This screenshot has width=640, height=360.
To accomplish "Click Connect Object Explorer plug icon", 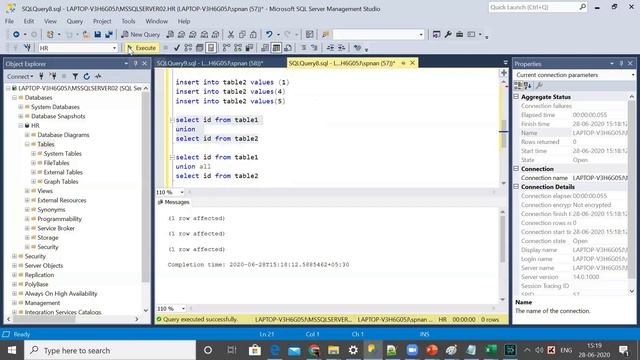I will pos(41,76).
